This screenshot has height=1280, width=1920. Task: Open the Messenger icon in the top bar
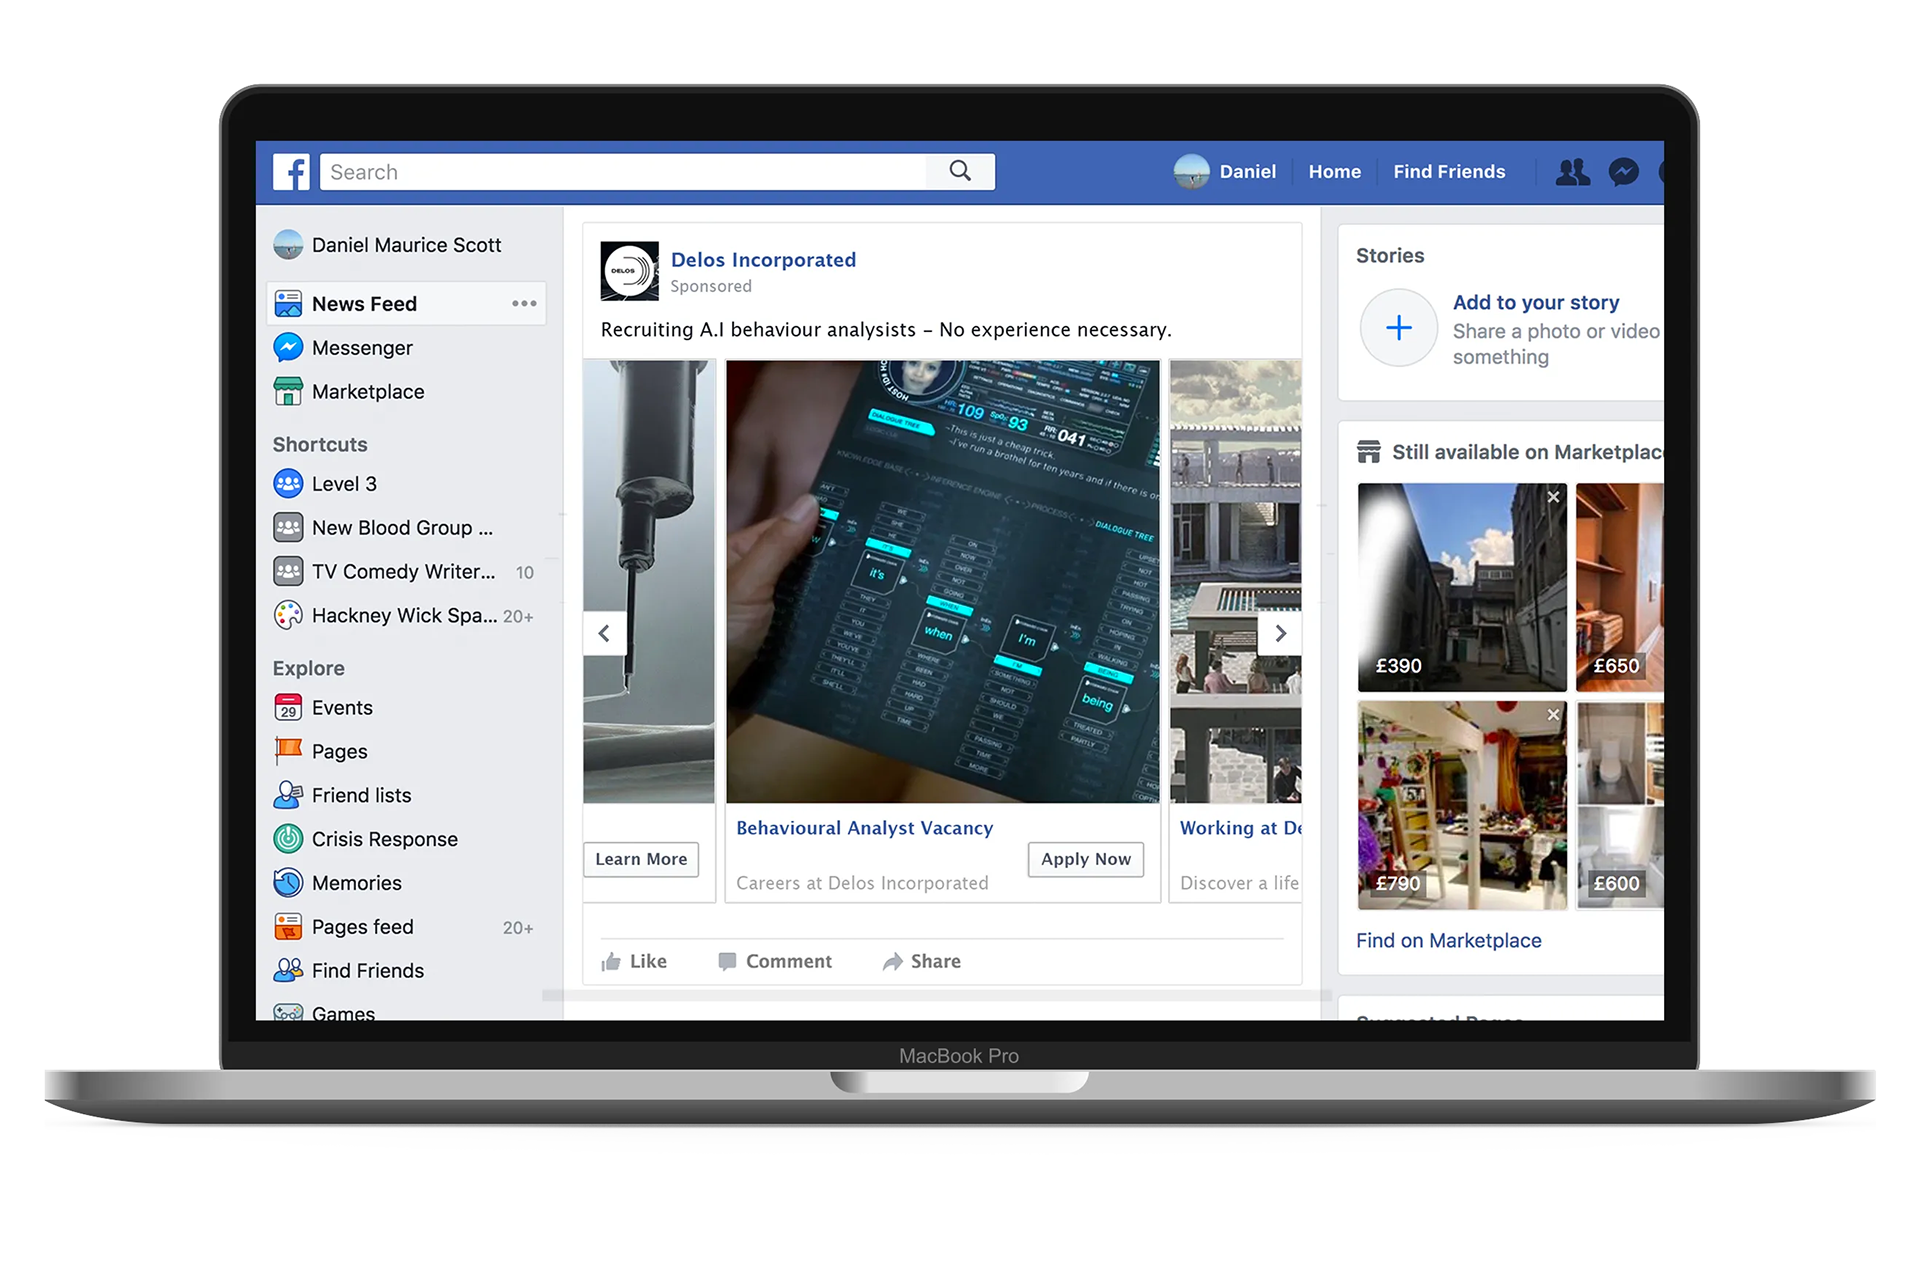pos(1623,172)
